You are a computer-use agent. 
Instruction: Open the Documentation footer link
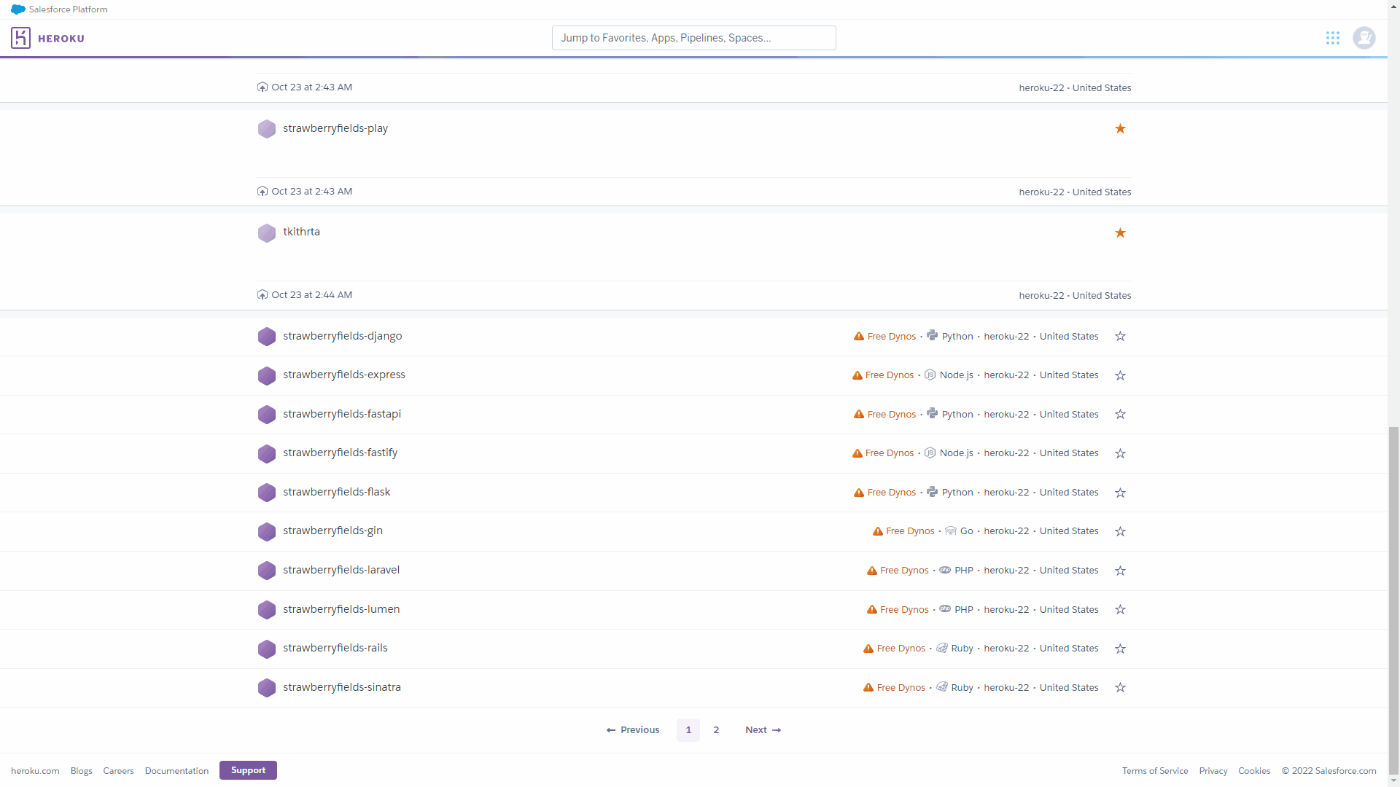pyautogui.click(x=177, y=771)
